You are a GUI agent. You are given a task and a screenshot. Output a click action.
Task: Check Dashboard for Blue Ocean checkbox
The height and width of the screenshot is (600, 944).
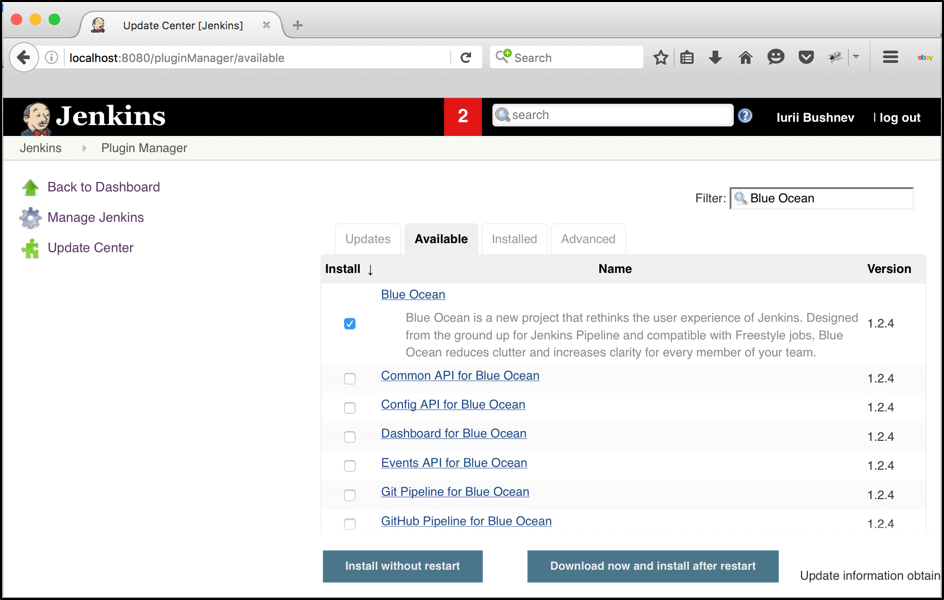[x=350, y=437]
